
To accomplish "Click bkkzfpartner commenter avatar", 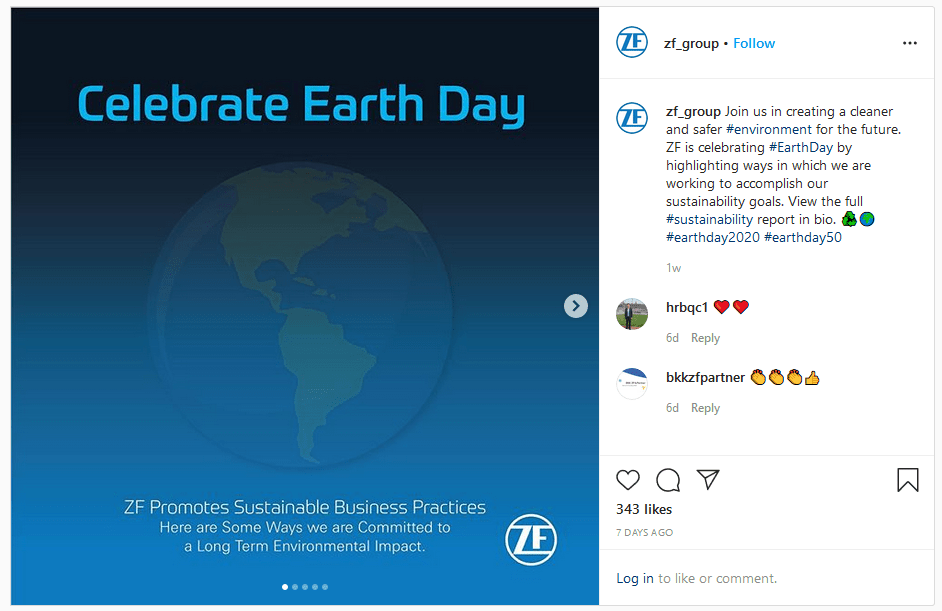I will coord(632,384).
